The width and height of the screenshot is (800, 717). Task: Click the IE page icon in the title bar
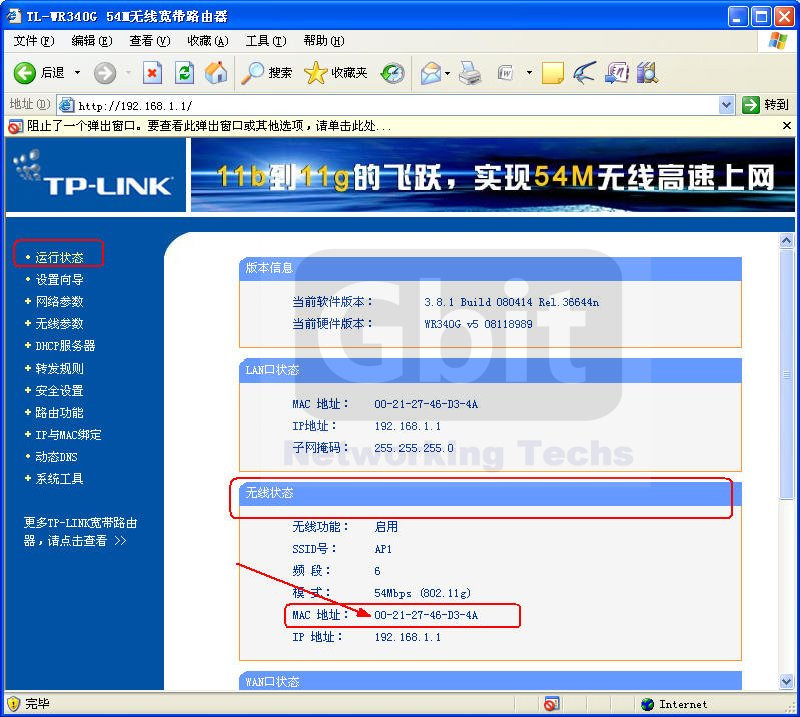click(x=14, y=16)
